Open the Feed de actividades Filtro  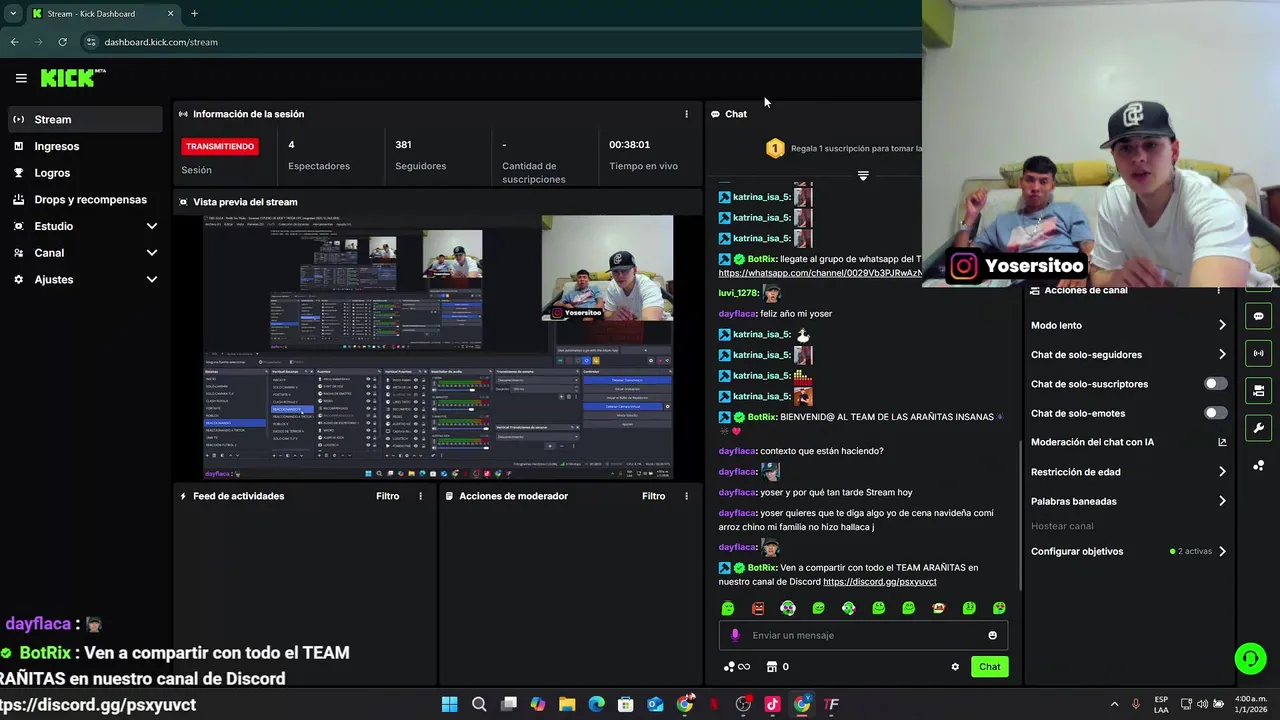click(387, 496)
